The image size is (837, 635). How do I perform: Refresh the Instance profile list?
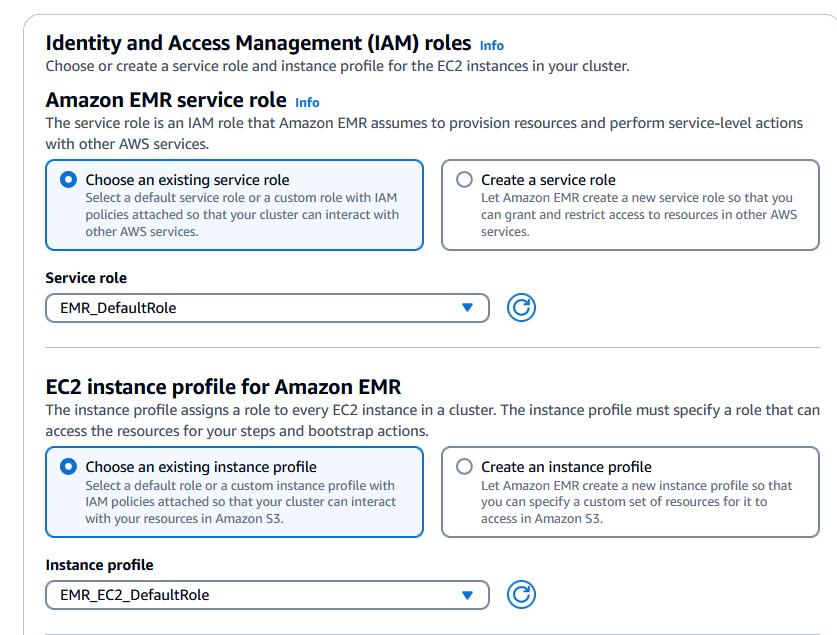[x=521, y=595]
